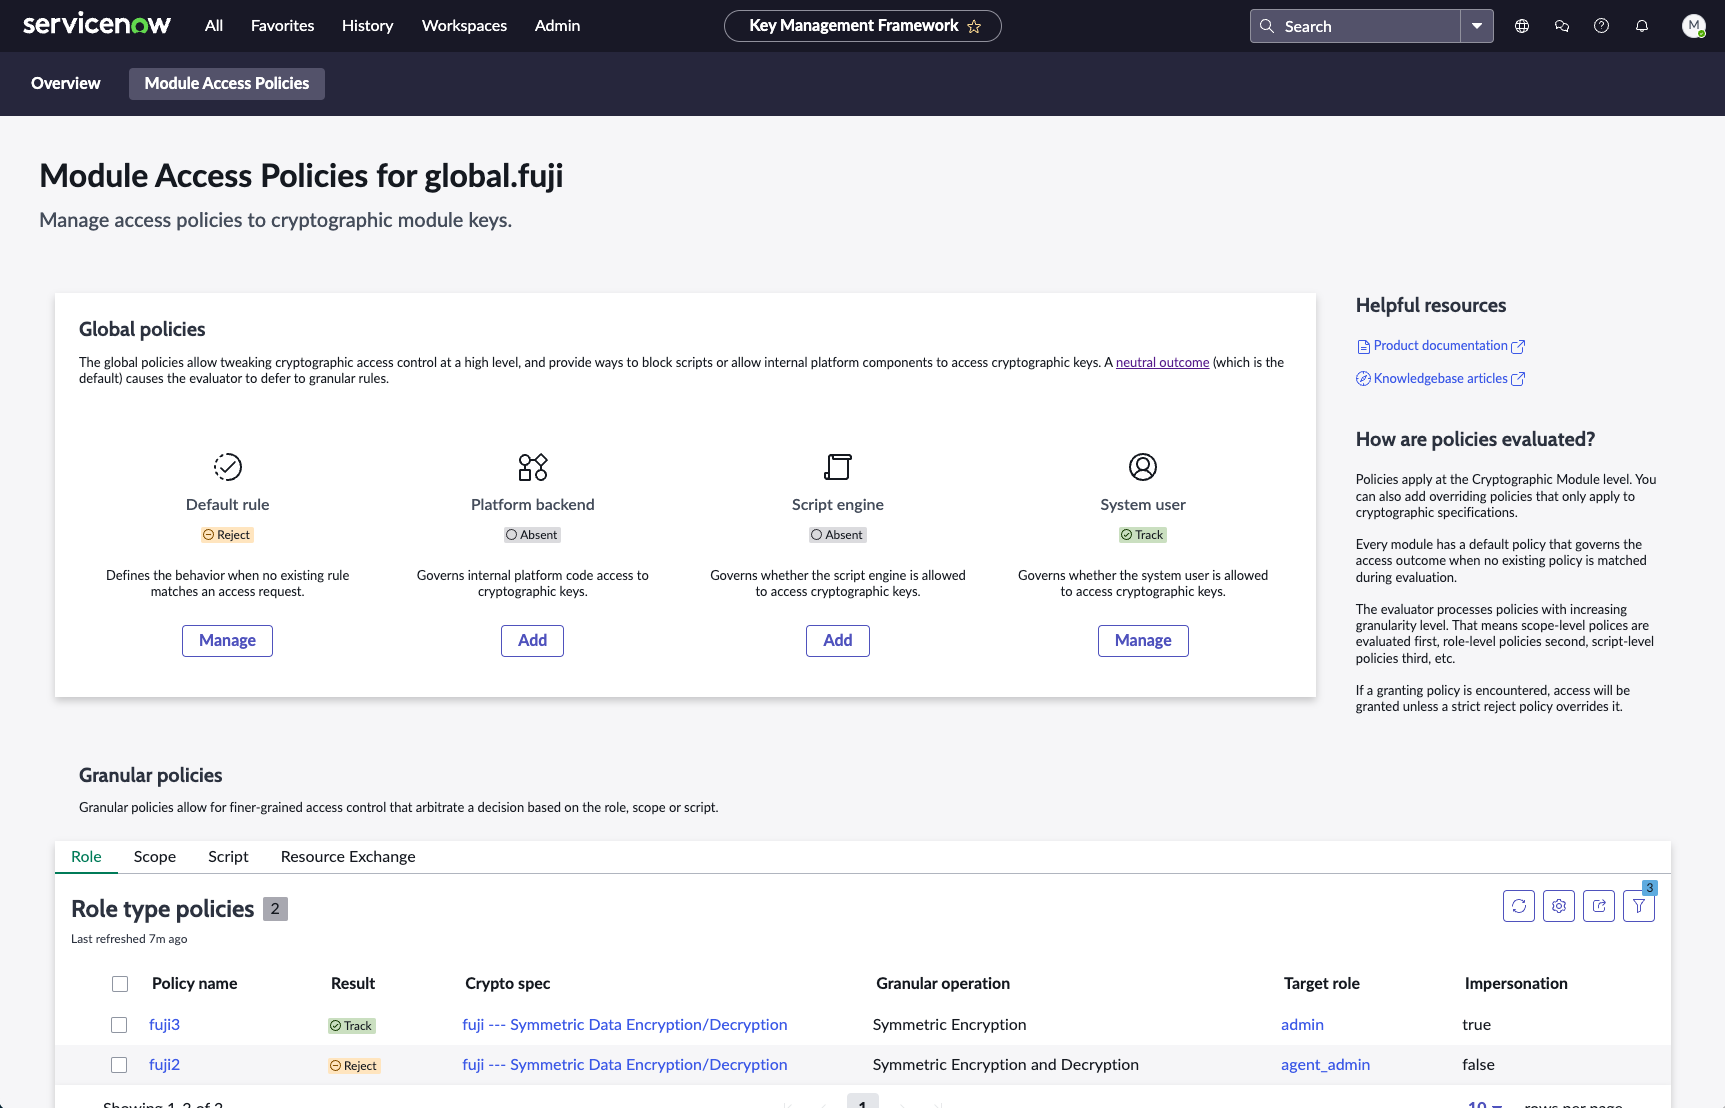Viewport: 1725px width, 1108px height.
Task: Open the notifications bell
Action: click(1642, 26)
